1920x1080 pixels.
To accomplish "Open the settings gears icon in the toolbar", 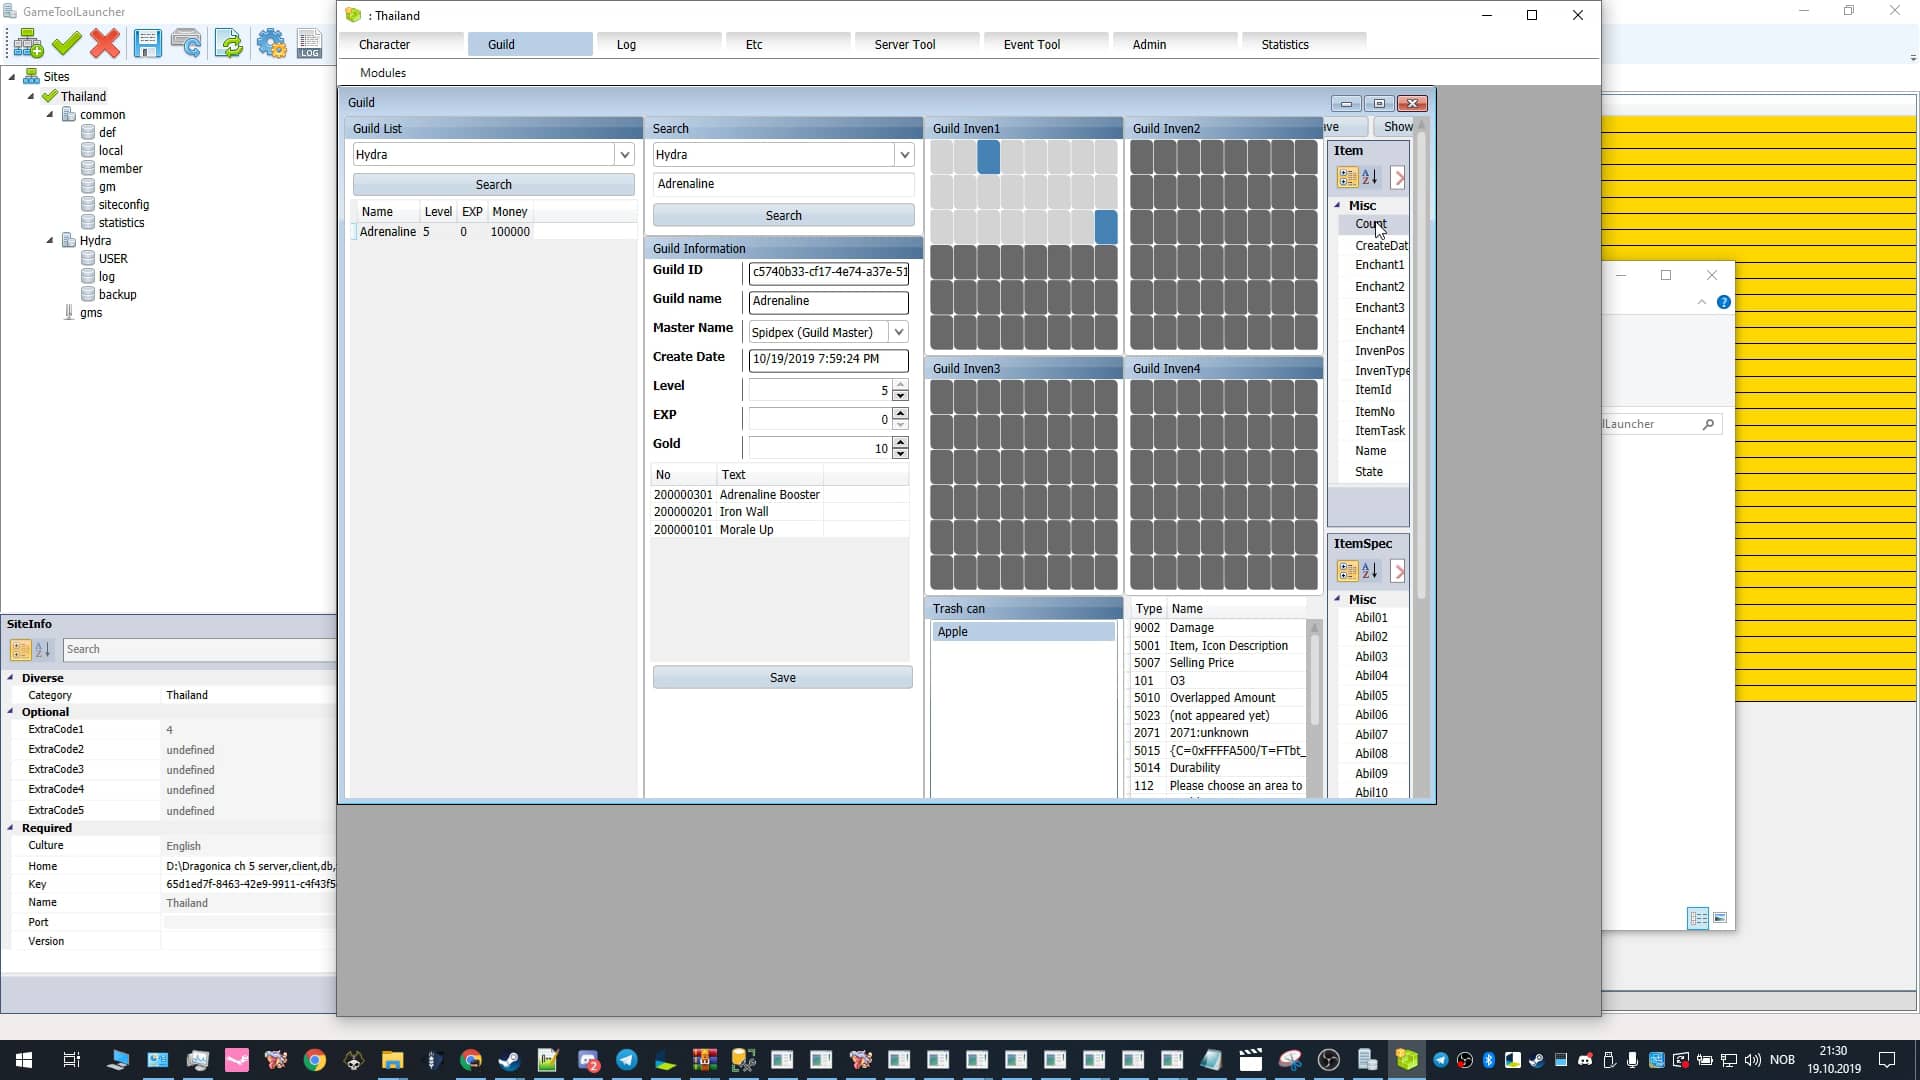I will 272,43.
